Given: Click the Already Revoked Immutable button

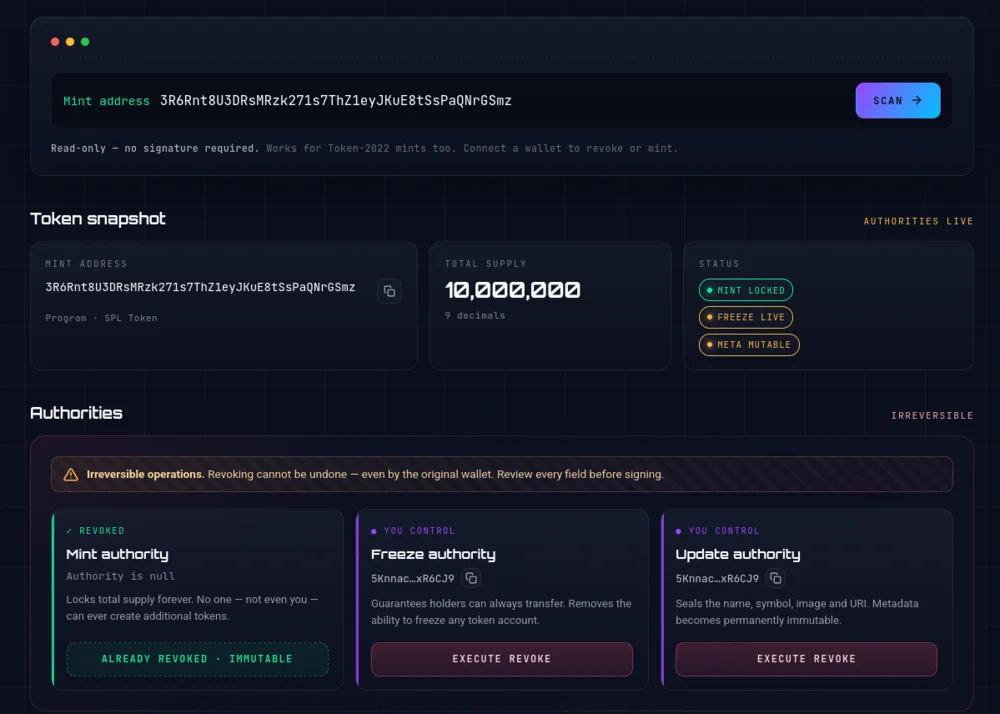Looking at the screenshot, I should 198,659.
